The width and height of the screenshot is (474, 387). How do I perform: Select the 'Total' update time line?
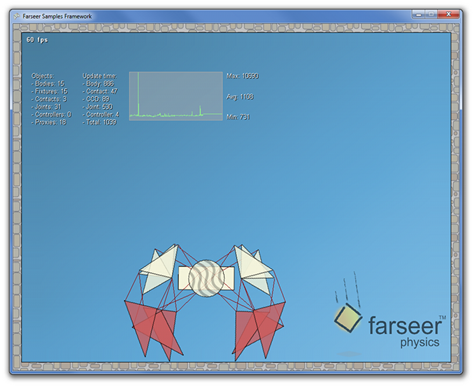[x=99, y=122]
